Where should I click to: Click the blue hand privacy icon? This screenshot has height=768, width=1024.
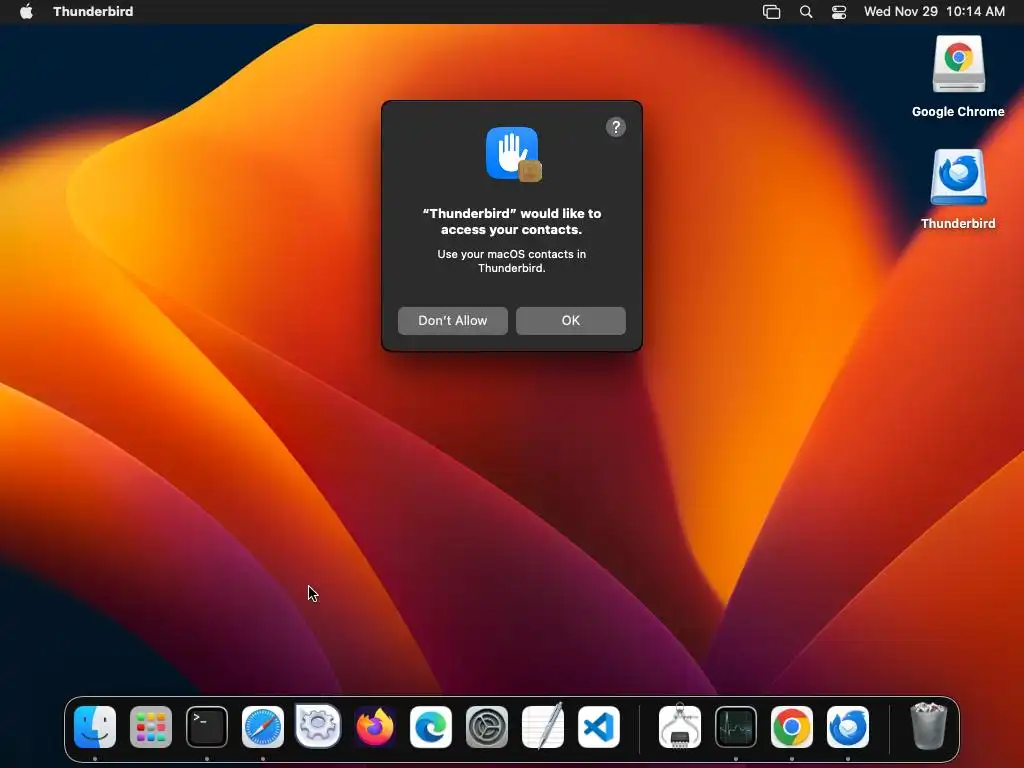point(513,154)
